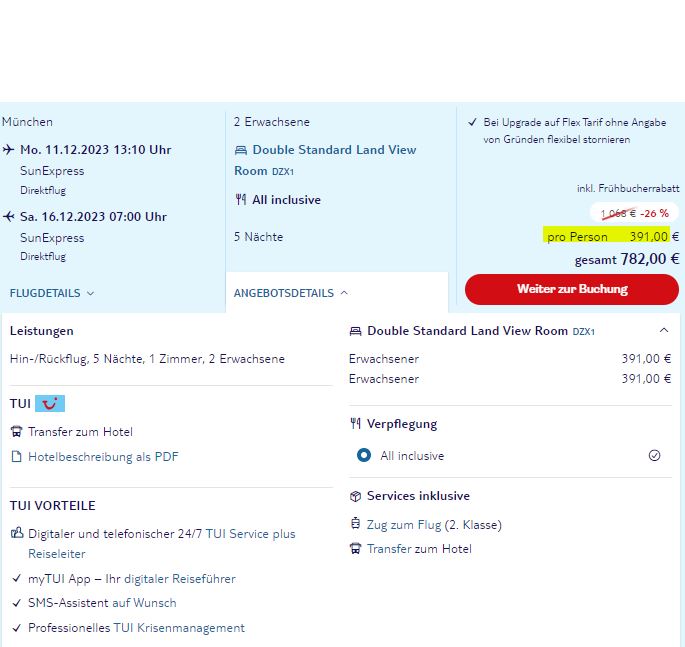Viewport: 685px width, 647px height.
Task: Click the Mo. 11.12.2023 13:10 Uhr departure
Action: [x=96, y=150]
